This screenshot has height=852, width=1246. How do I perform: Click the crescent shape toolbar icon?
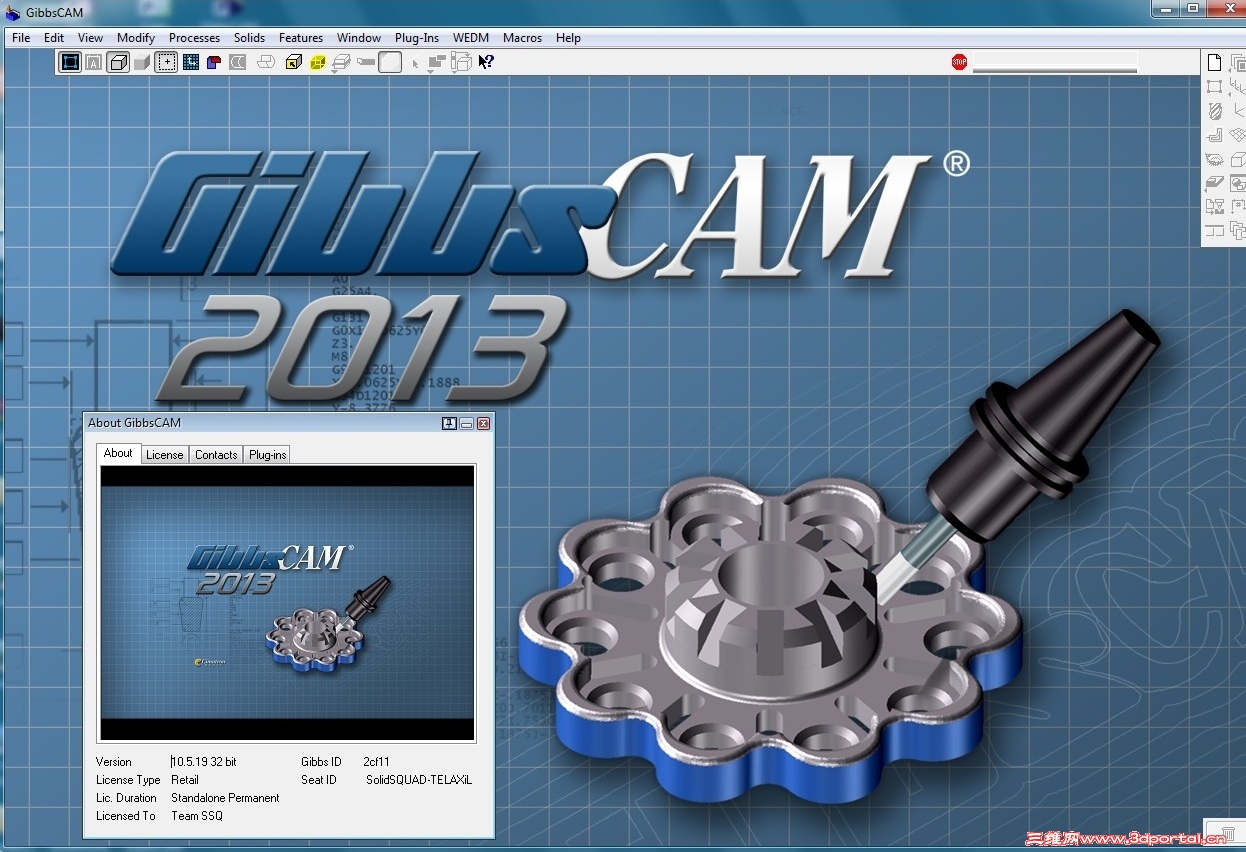[x=237, y=62]
